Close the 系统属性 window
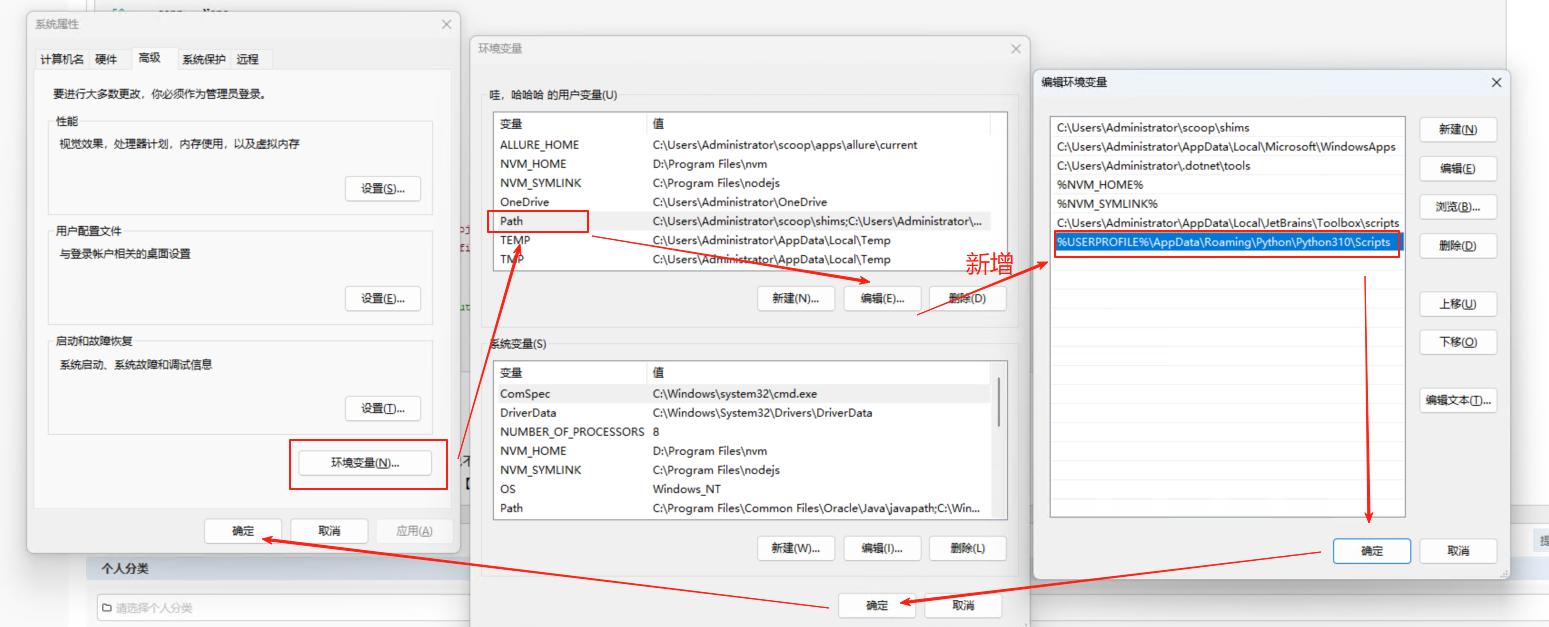The width and height of the screenshot is (1549, 627). [445, 24]
